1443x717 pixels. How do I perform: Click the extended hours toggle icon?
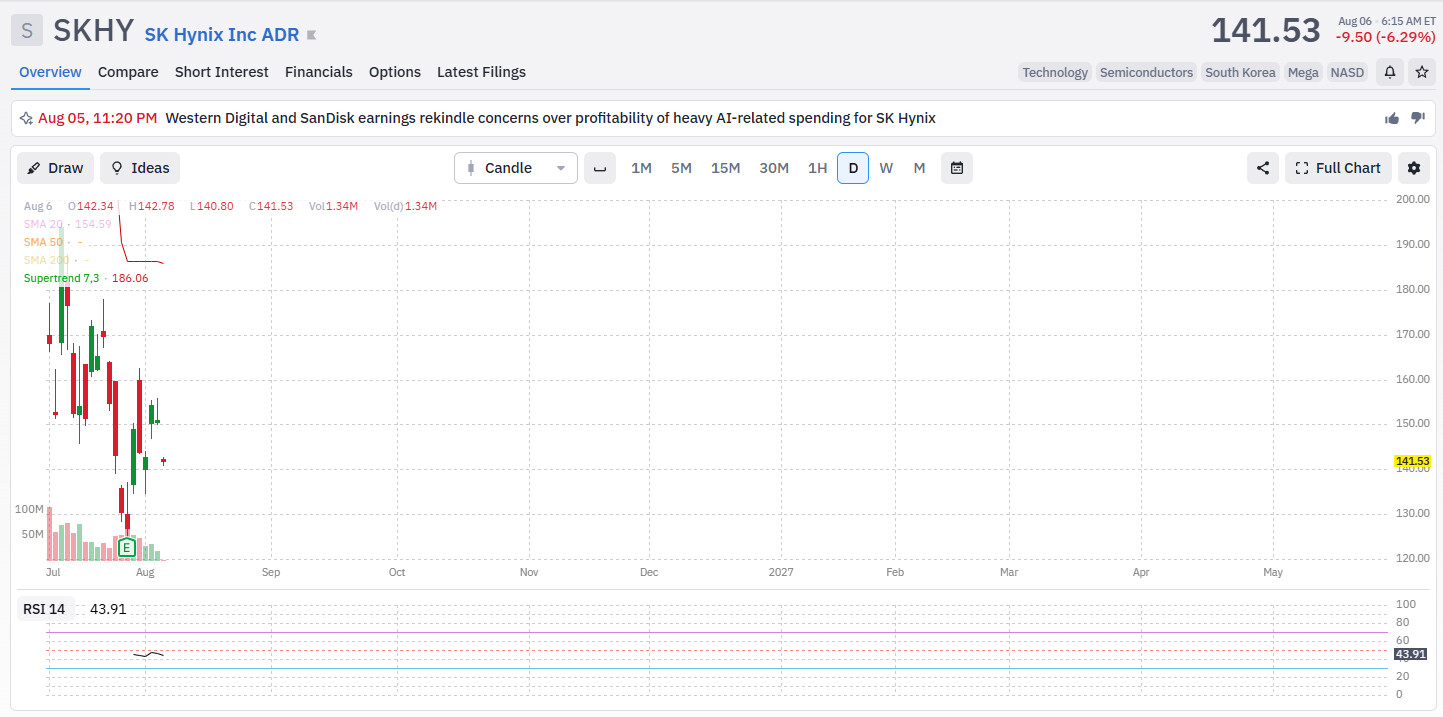tap(600, 168)
